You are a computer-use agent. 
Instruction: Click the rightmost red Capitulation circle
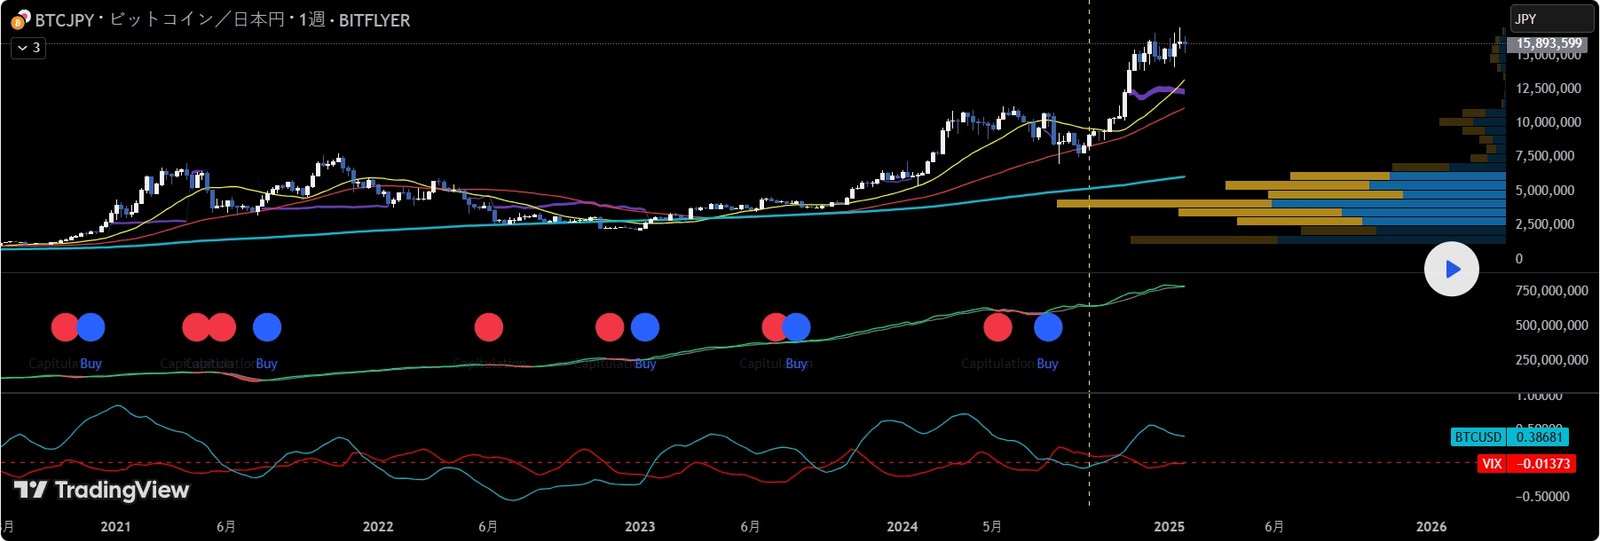(997, 327)
